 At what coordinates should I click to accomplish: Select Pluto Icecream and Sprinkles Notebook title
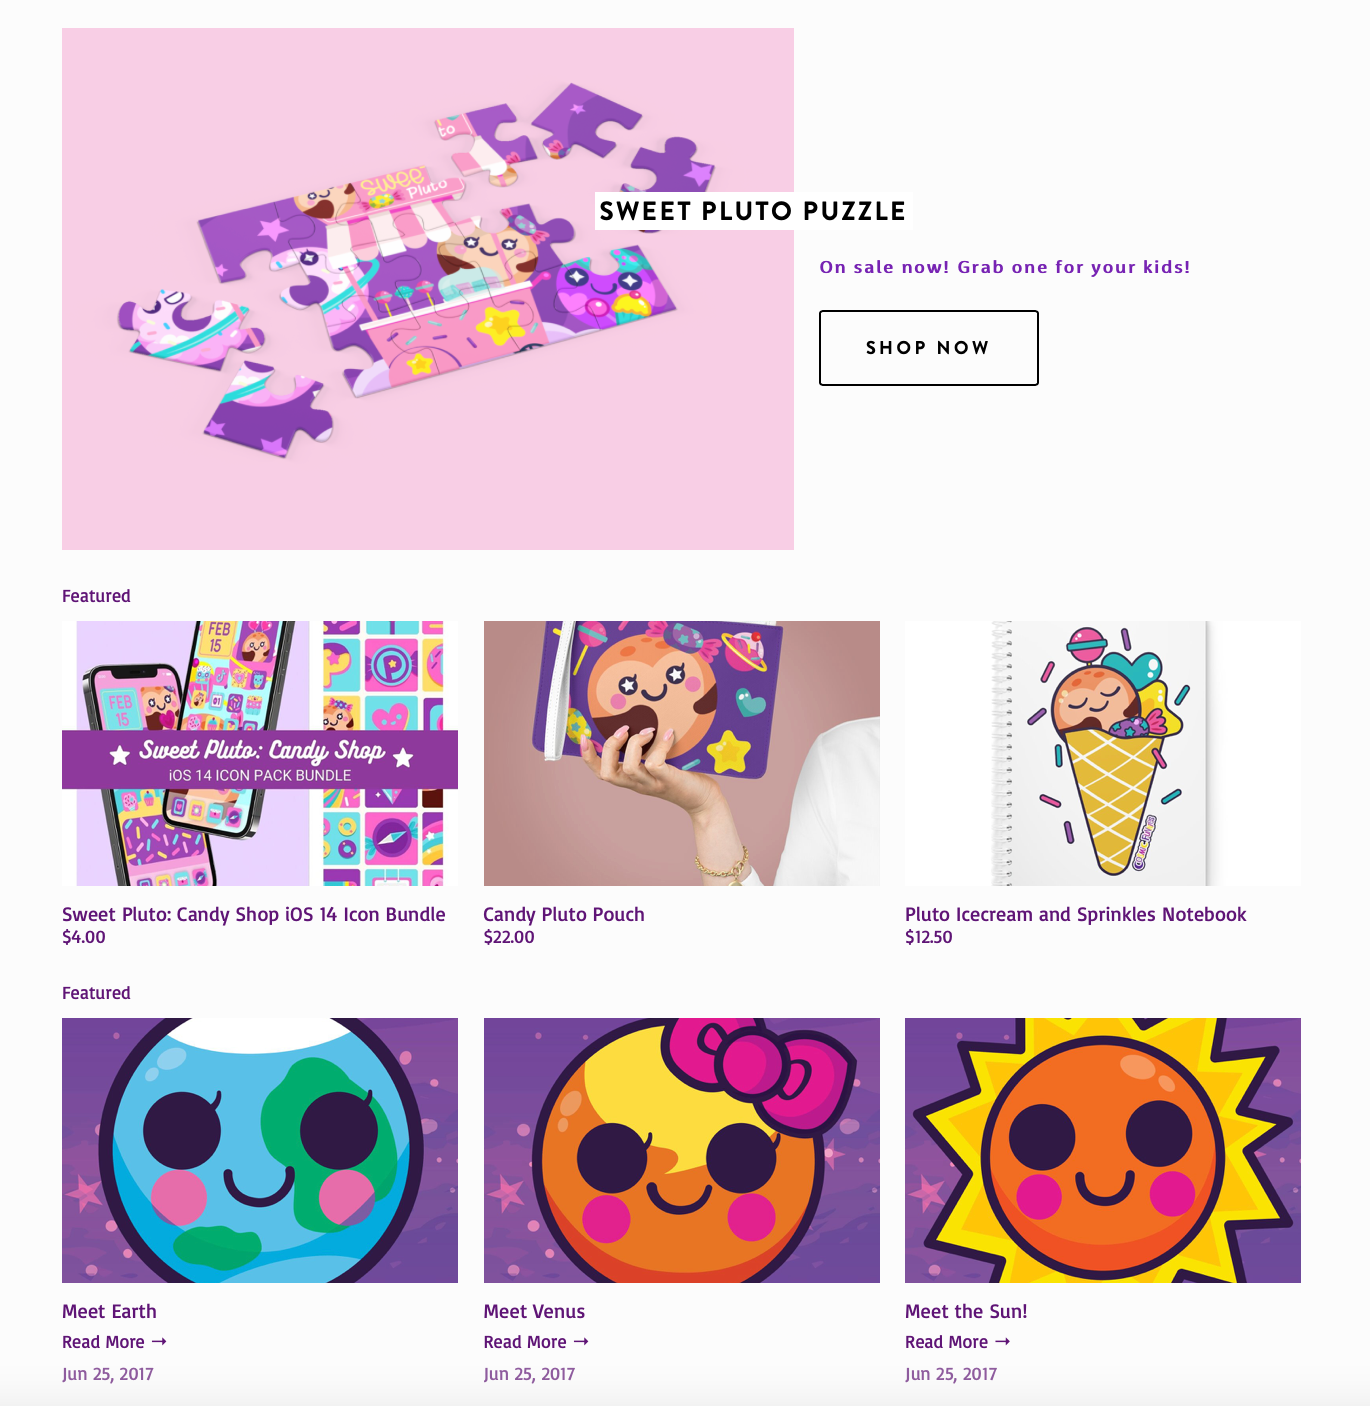[1076, 914]
